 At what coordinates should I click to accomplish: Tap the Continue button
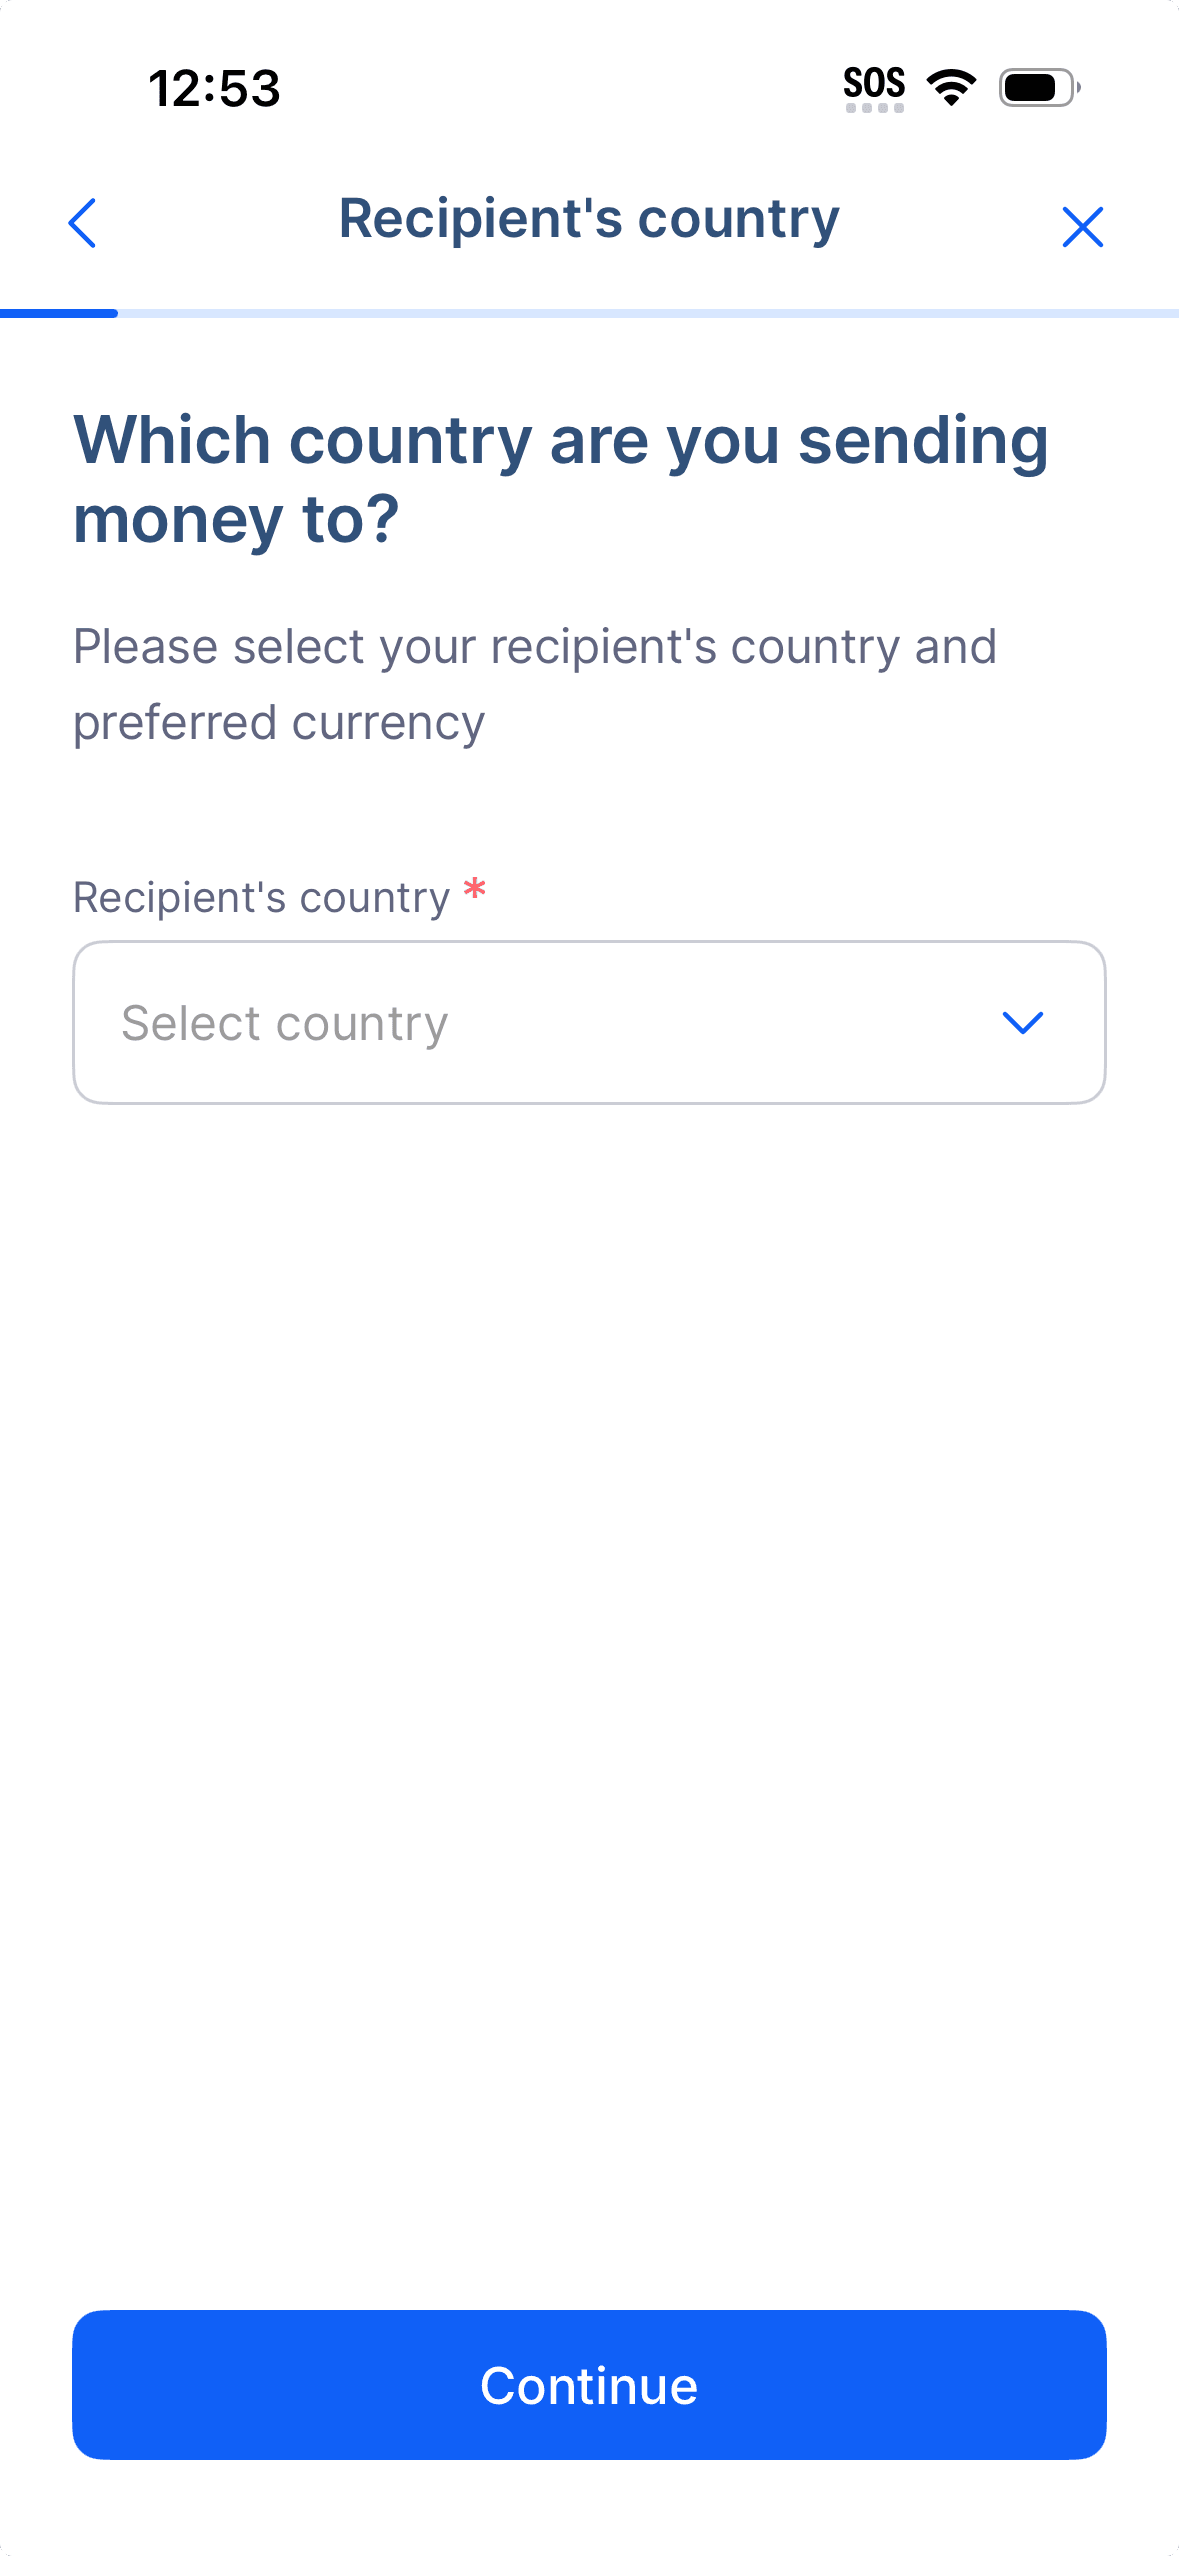tap(589, 2385)
